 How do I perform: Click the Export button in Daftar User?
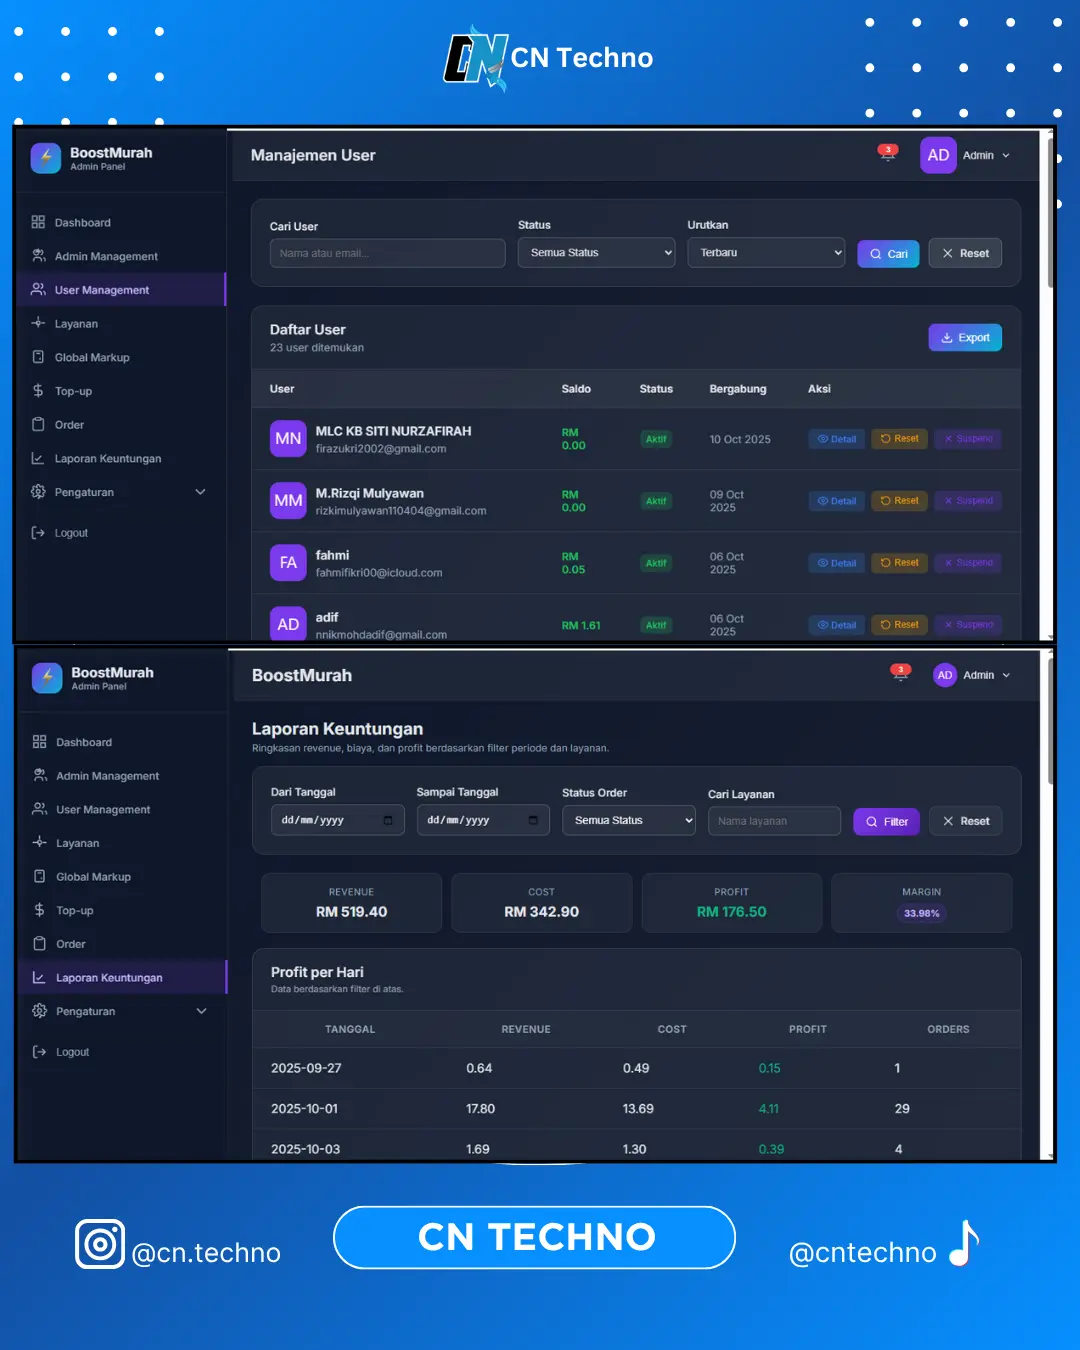(965, 338)
